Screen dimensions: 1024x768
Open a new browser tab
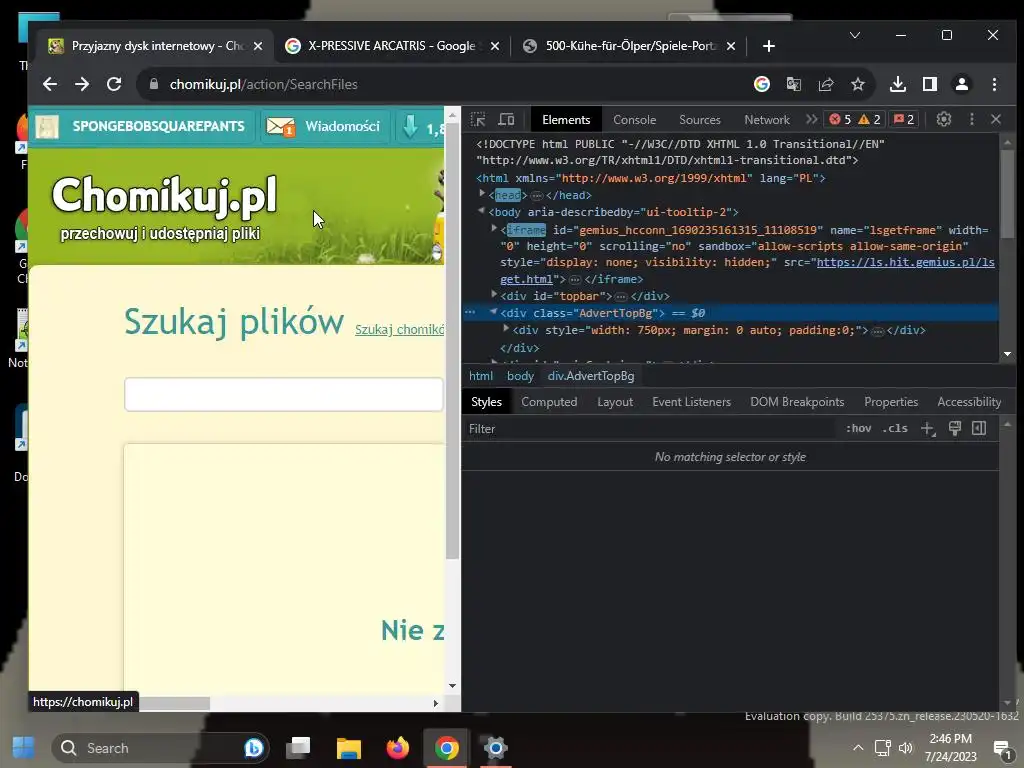(769, 46)
